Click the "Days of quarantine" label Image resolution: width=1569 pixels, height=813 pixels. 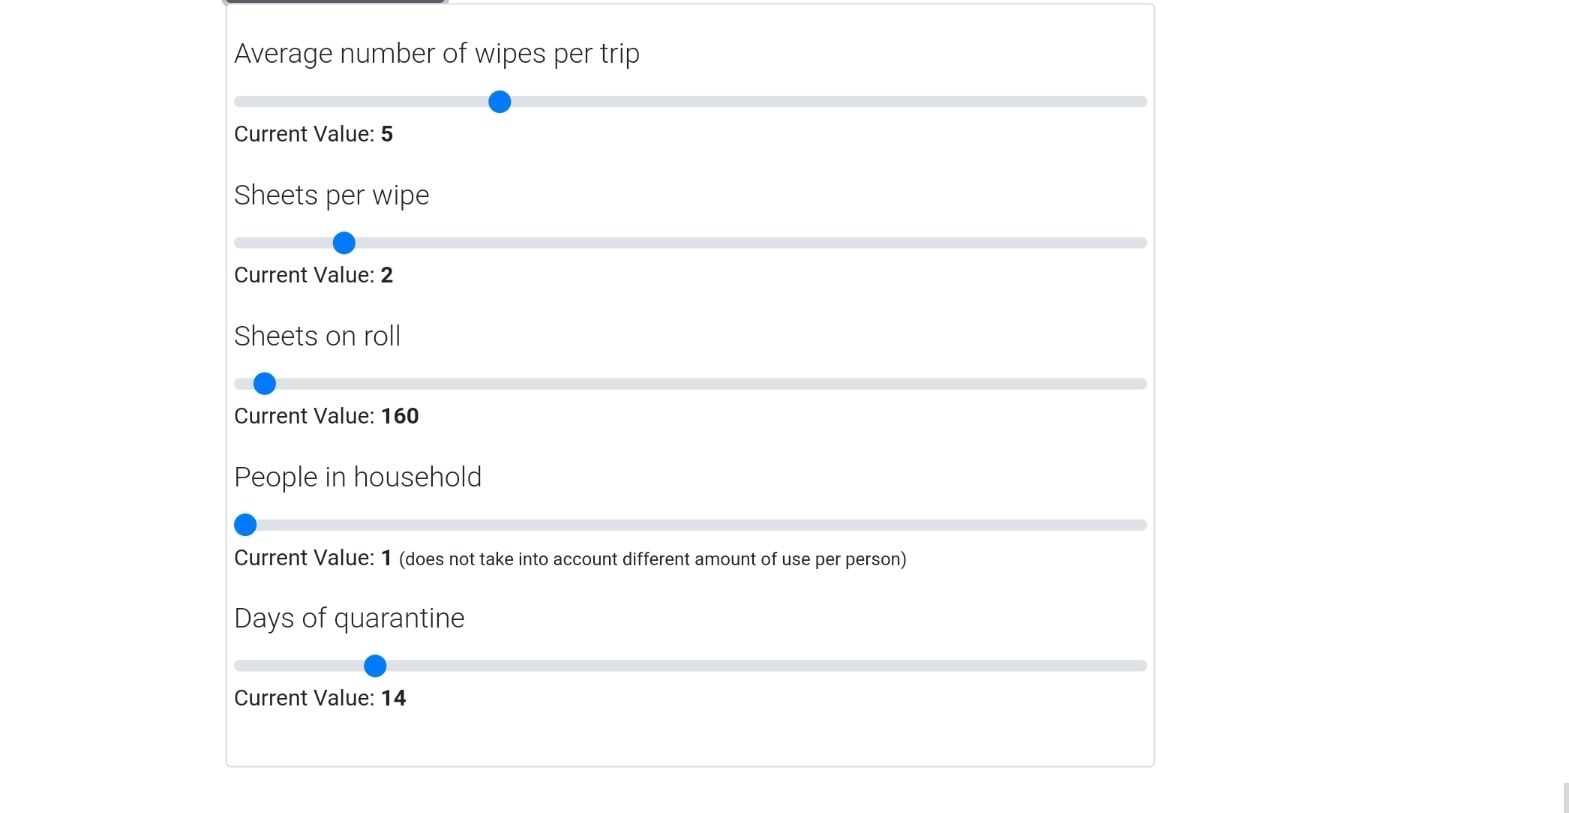click(x=349, y=618)
